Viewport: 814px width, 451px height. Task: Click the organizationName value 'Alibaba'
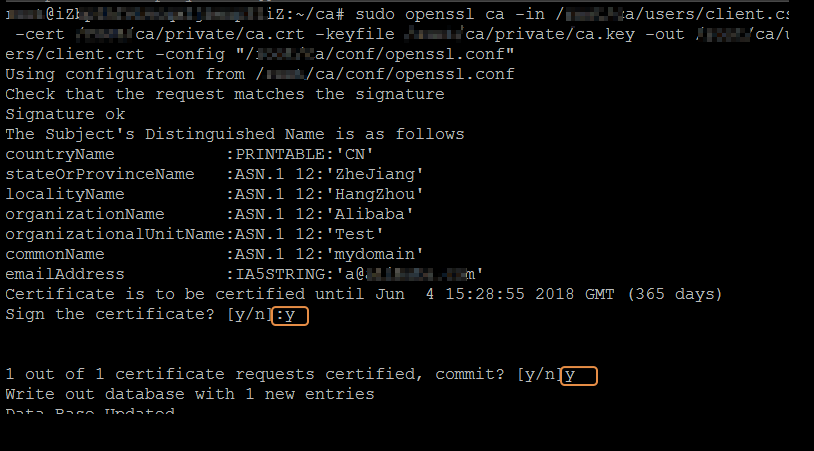tap(379, 215)
